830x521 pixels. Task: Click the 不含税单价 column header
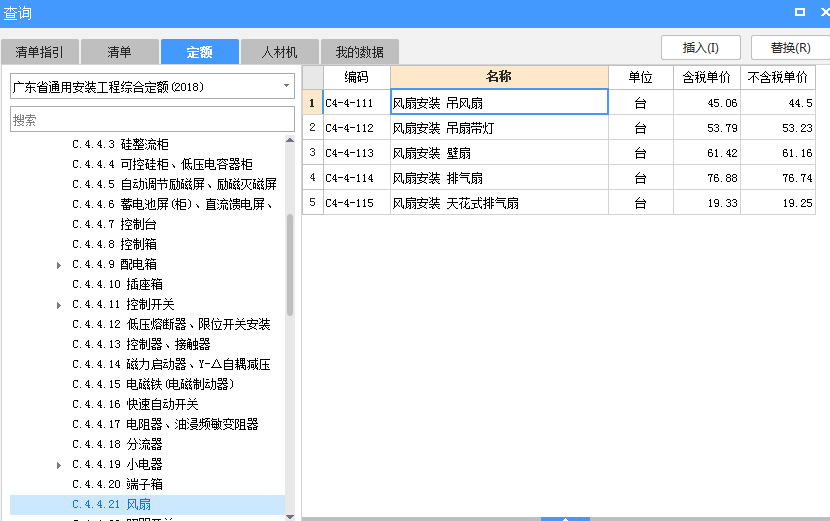pyautogui.click(x=778, y=77)
